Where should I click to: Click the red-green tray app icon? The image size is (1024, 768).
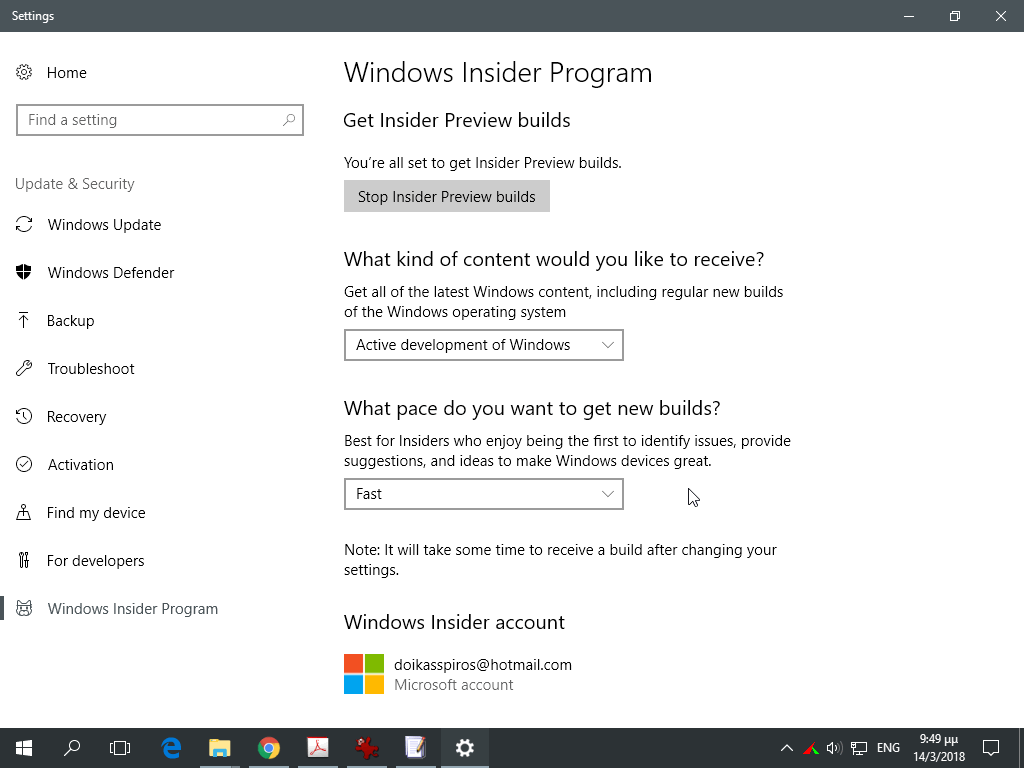click(811, 748)
